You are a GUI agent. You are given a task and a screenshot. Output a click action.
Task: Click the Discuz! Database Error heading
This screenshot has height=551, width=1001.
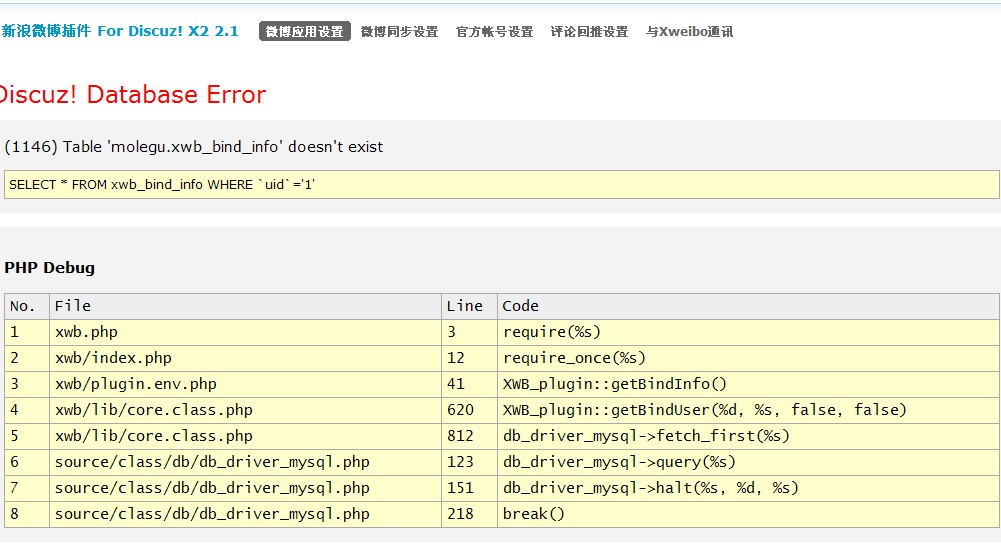tap(132, 94)
